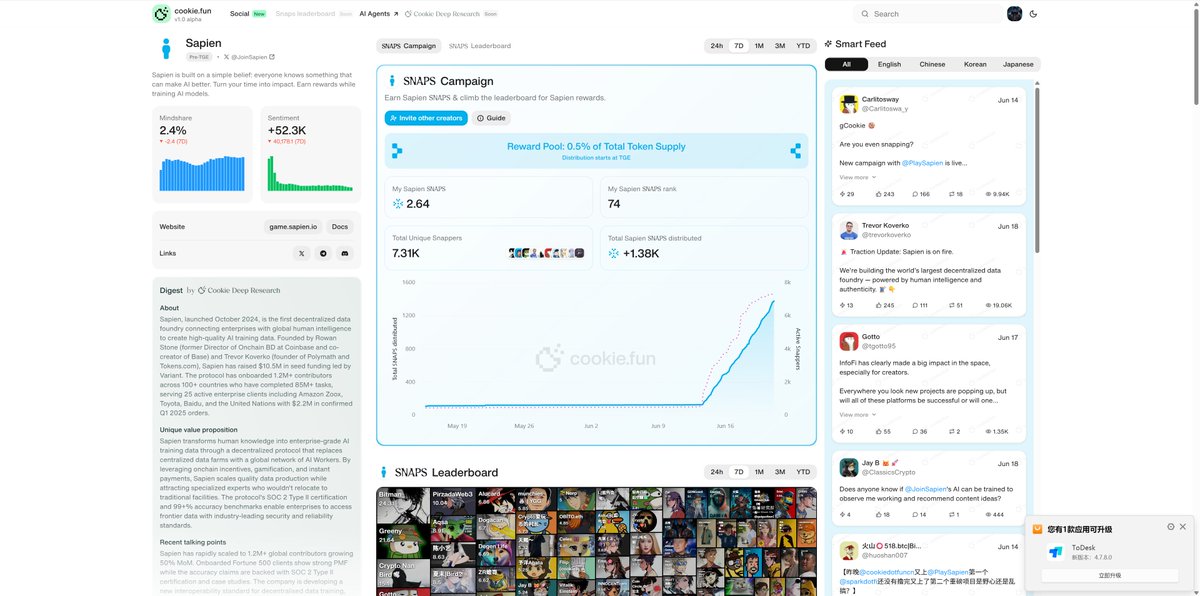Click views count 19.06K on Trevor's post
The width and height of the screenshot is (1200, 596).
998,305
